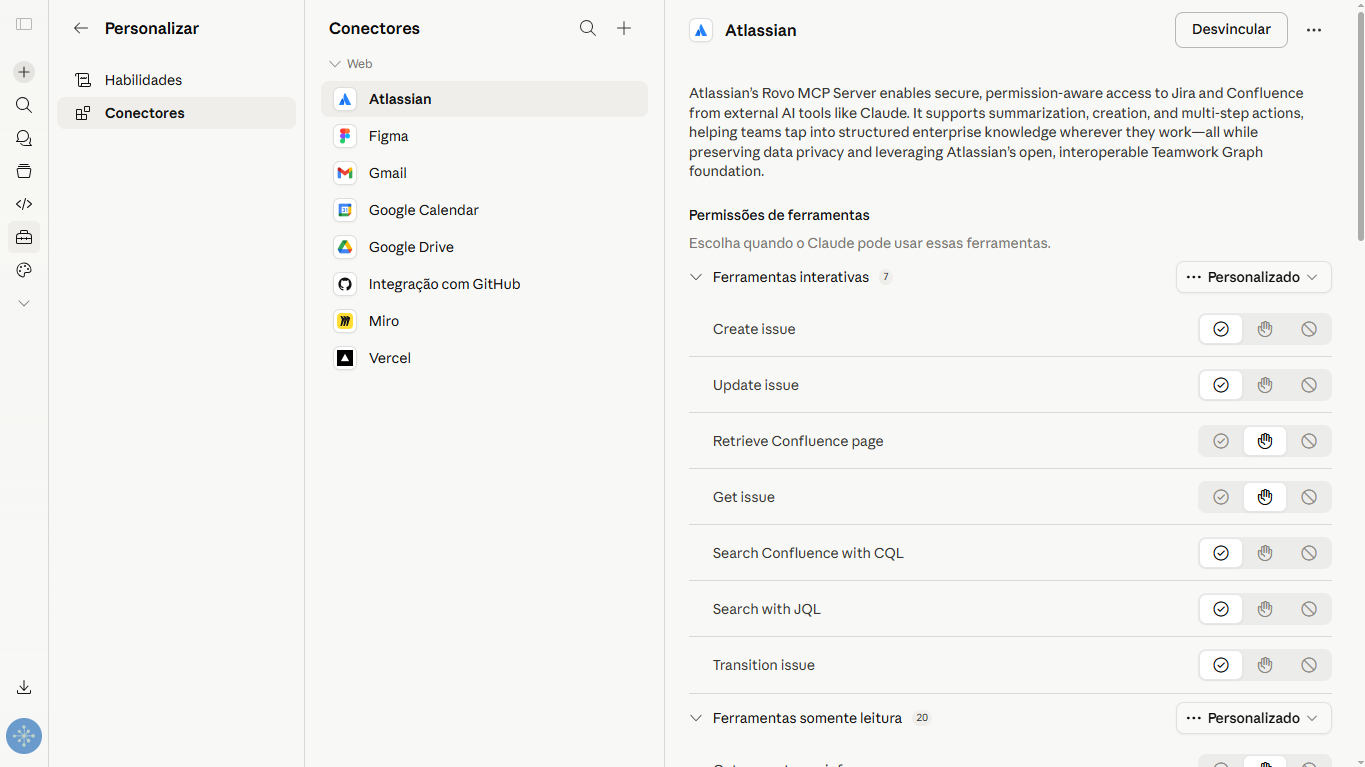This screenshot has height=767, width=1365.
Task: Go back from Personalizar
Action: point(81,29)
